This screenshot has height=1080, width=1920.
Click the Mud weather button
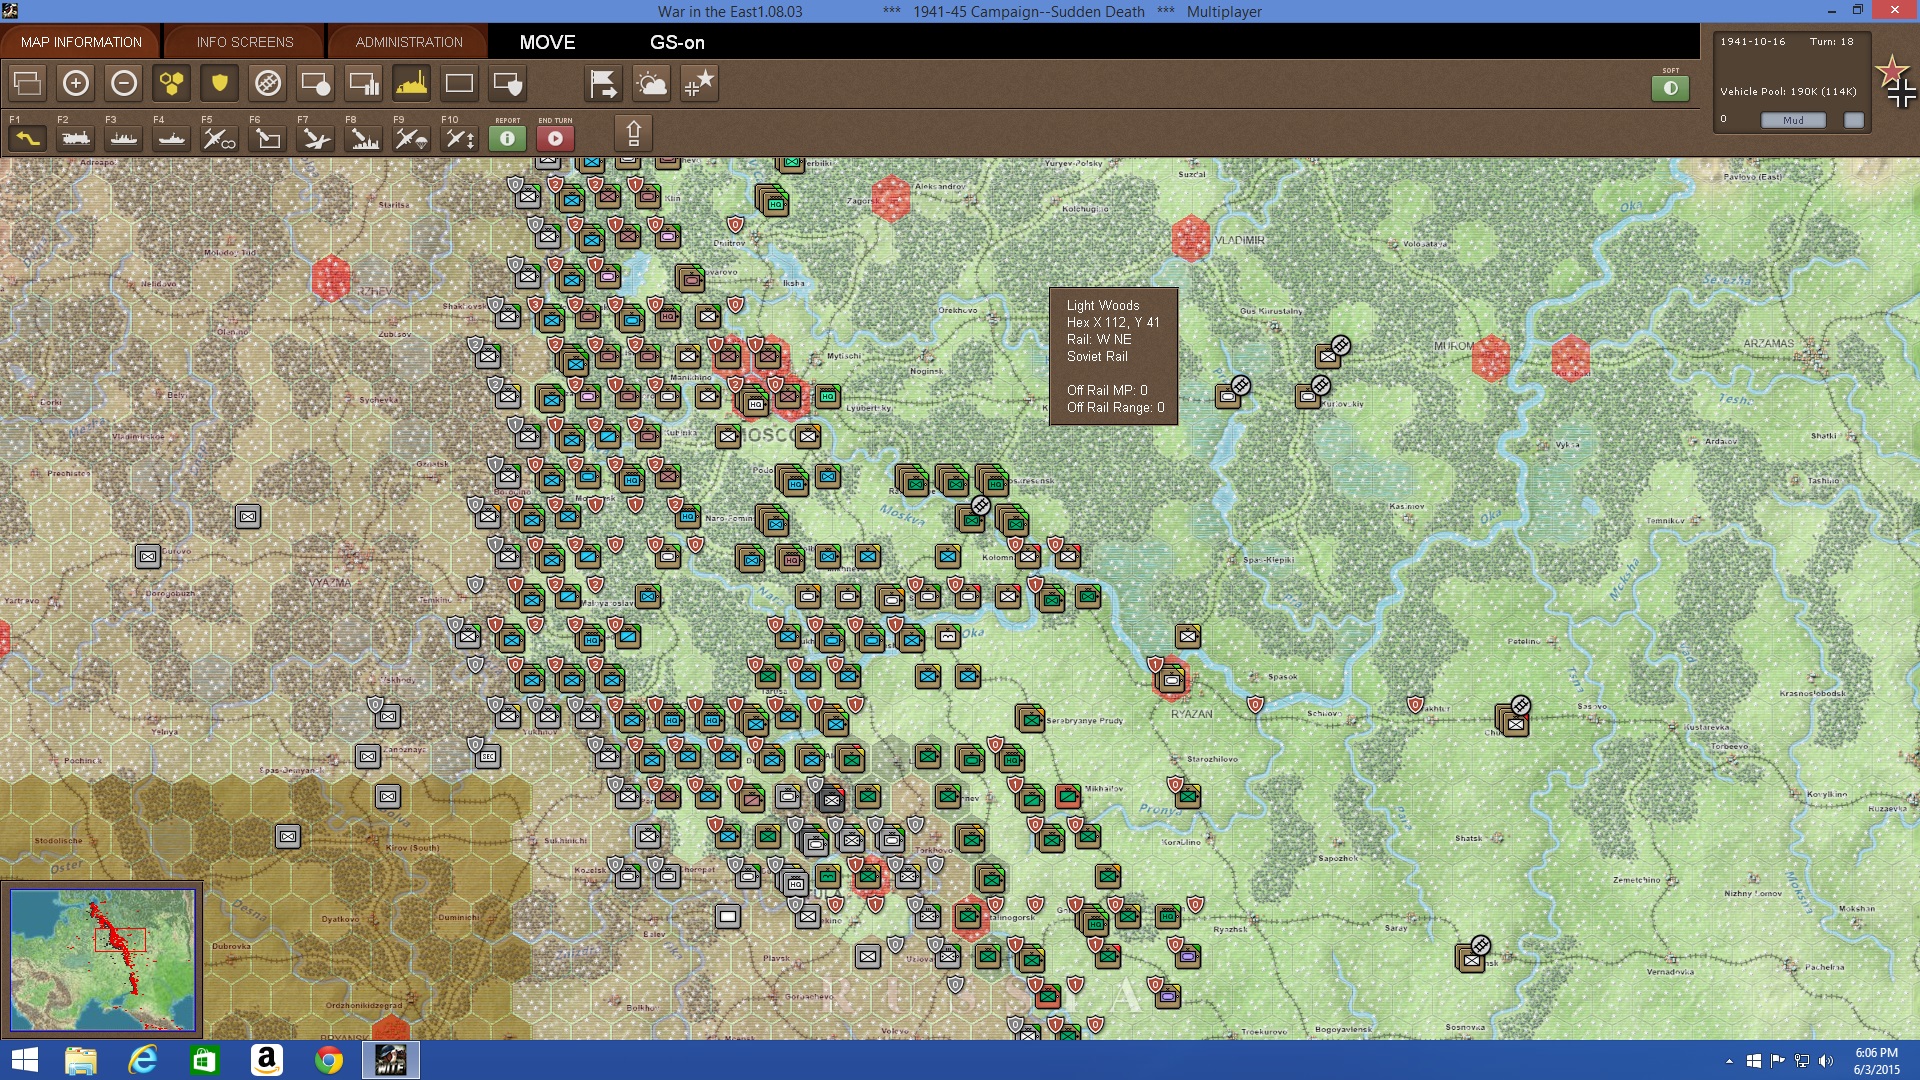(x=1793, y=120)
